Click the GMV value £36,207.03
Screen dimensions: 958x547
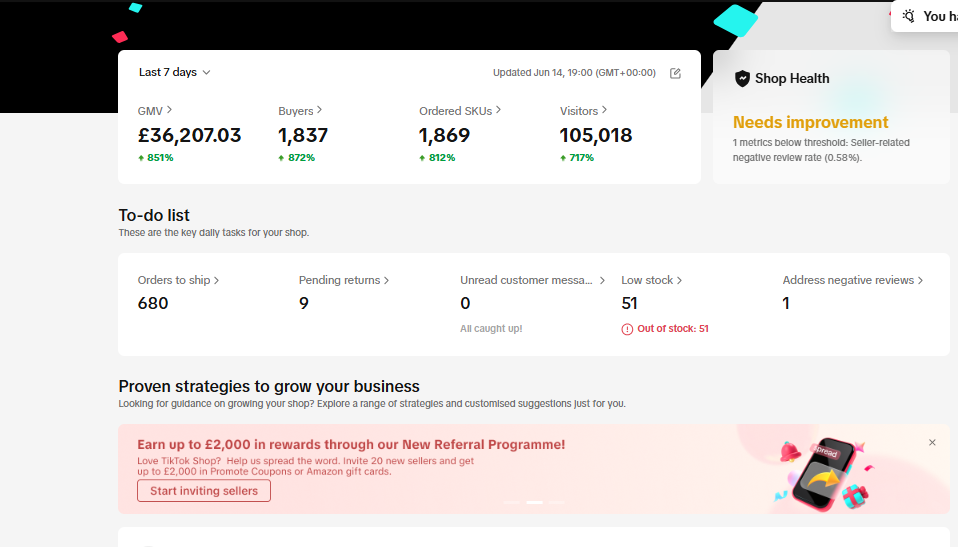(x=190, y=136)
